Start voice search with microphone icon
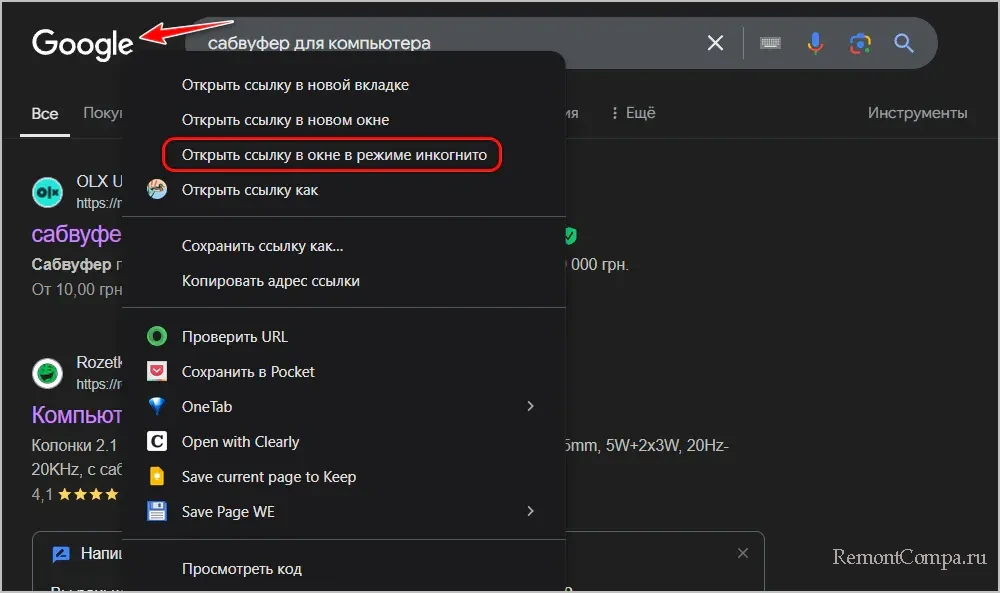 pos(815,43)
